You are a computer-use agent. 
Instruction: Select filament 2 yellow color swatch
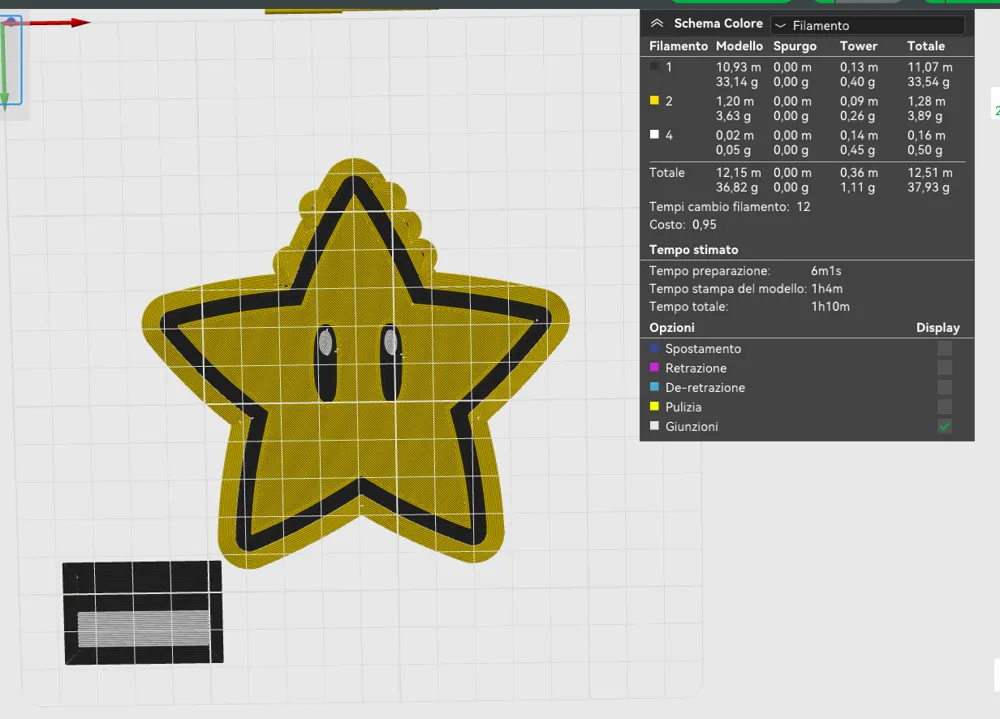pos(654,101)
